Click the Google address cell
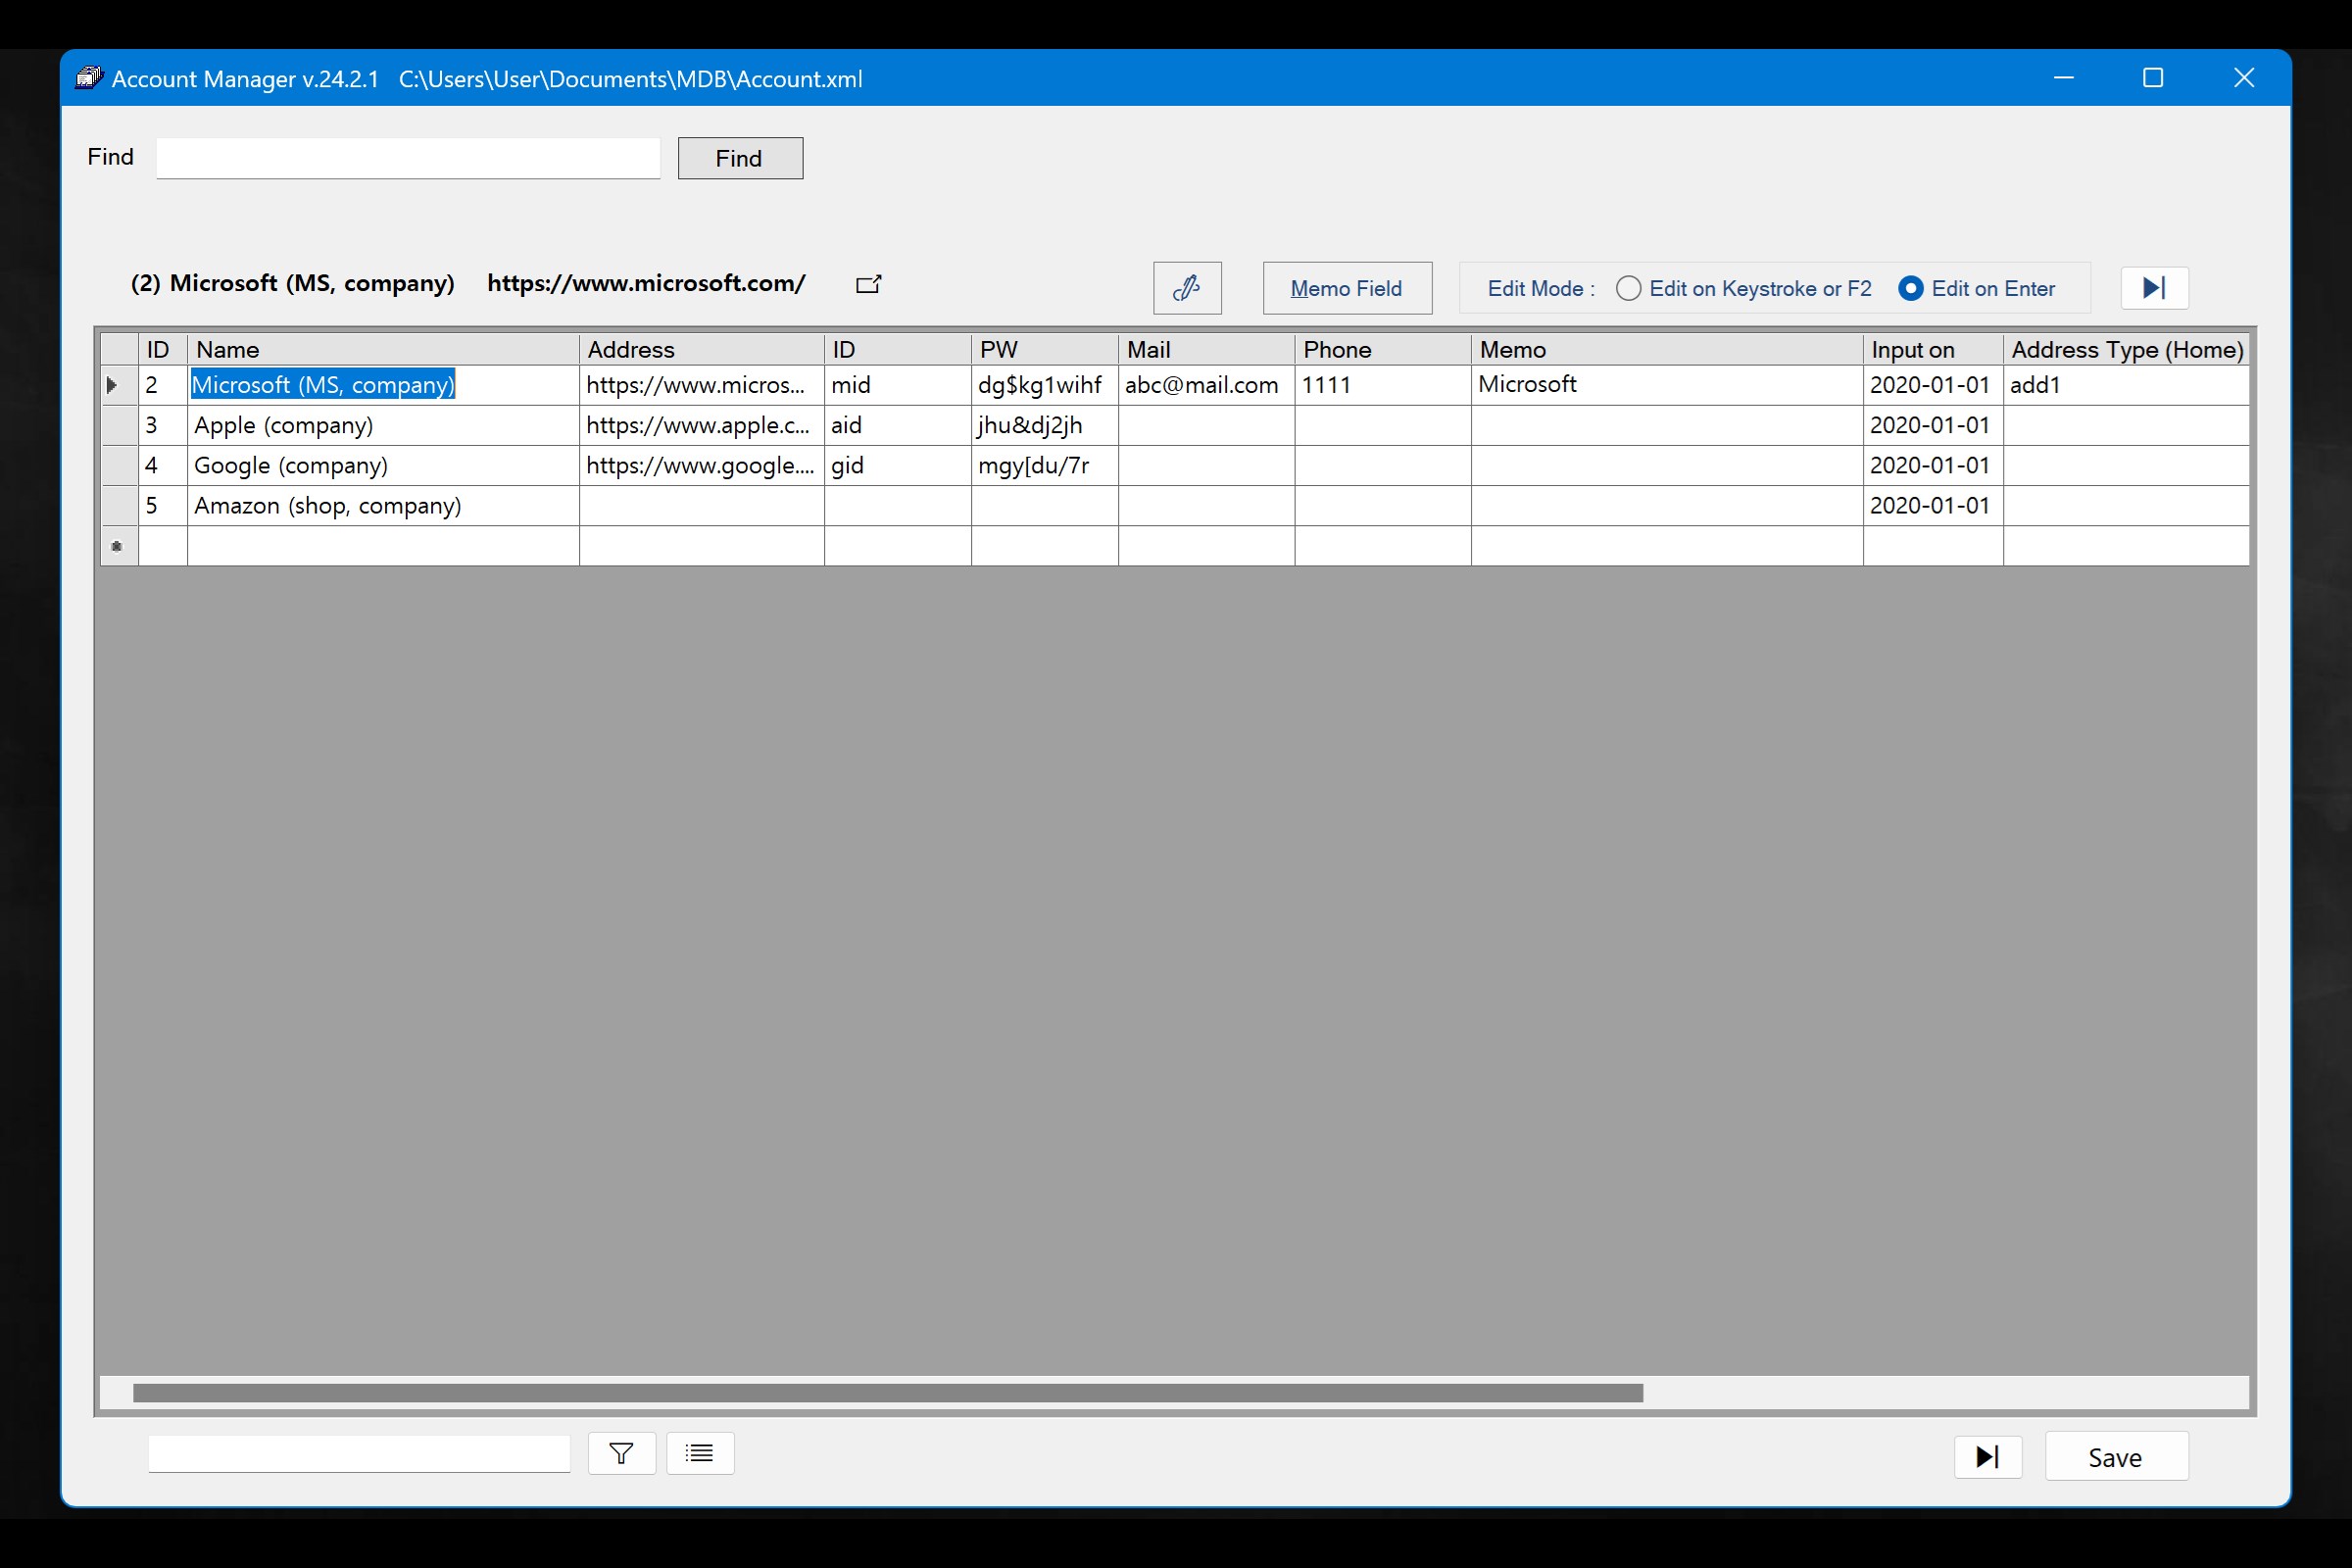The width and height of the screenshot is (2352, 1568). click(702, 465)
